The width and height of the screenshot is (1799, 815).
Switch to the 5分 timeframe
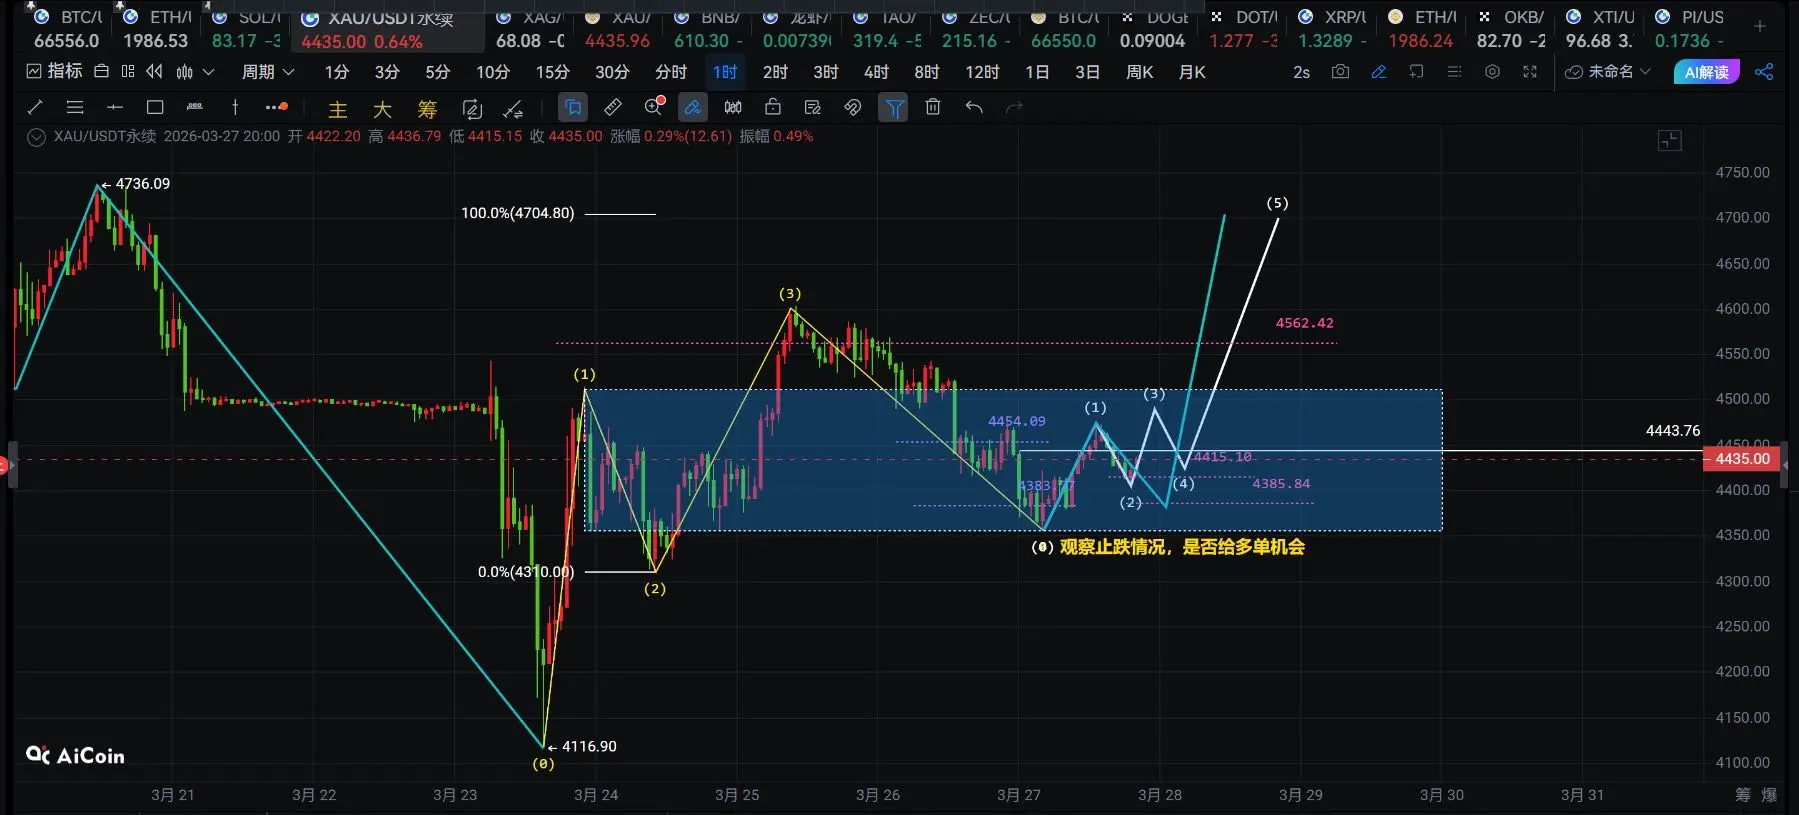tap(437, 72)
